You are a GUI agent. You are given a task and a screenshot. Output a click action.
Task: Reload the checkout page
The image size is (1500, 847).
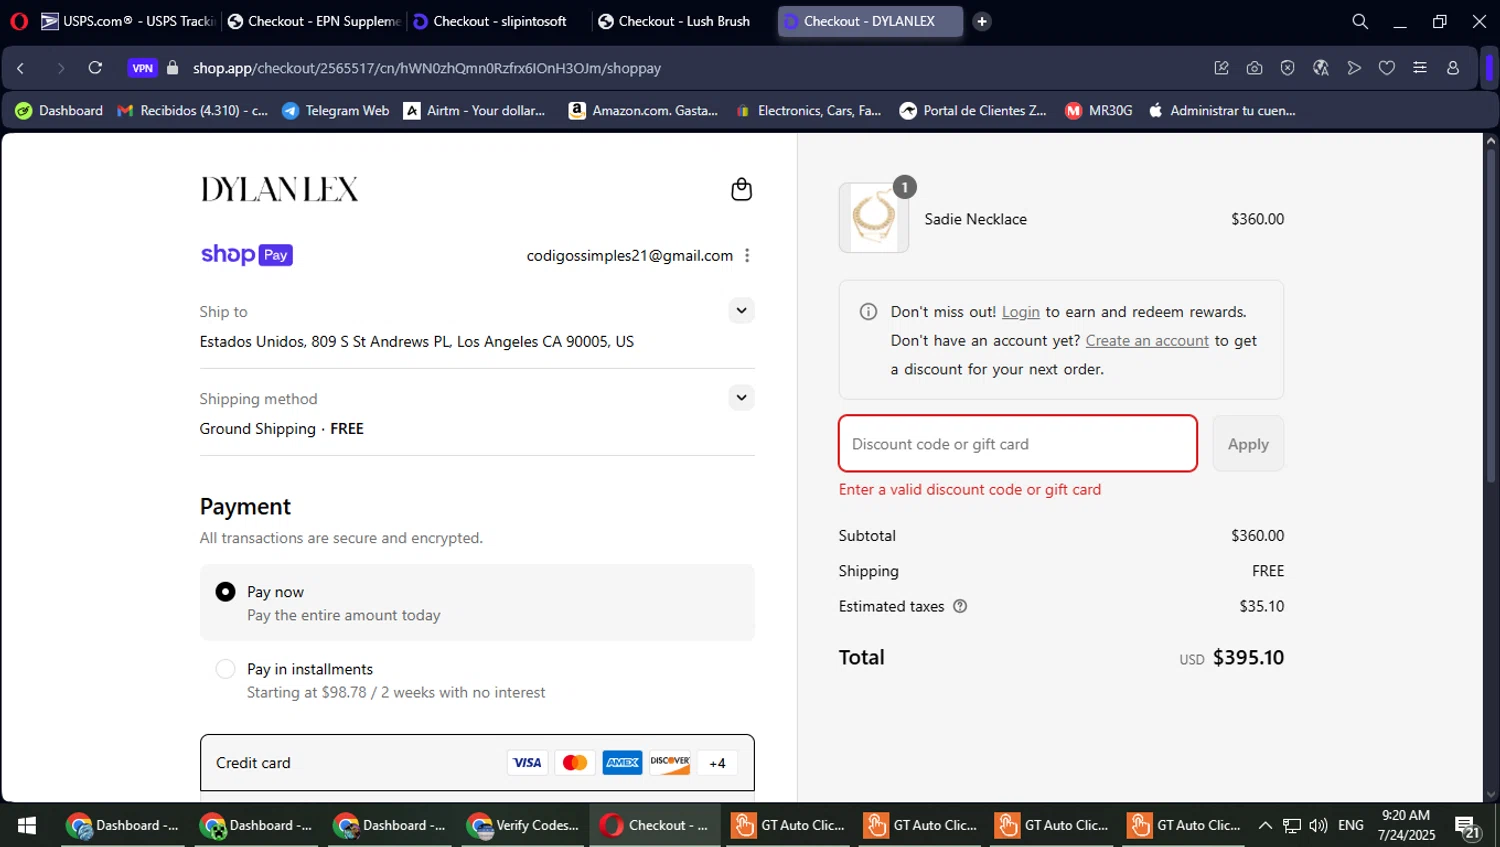[x=95, y=68]
